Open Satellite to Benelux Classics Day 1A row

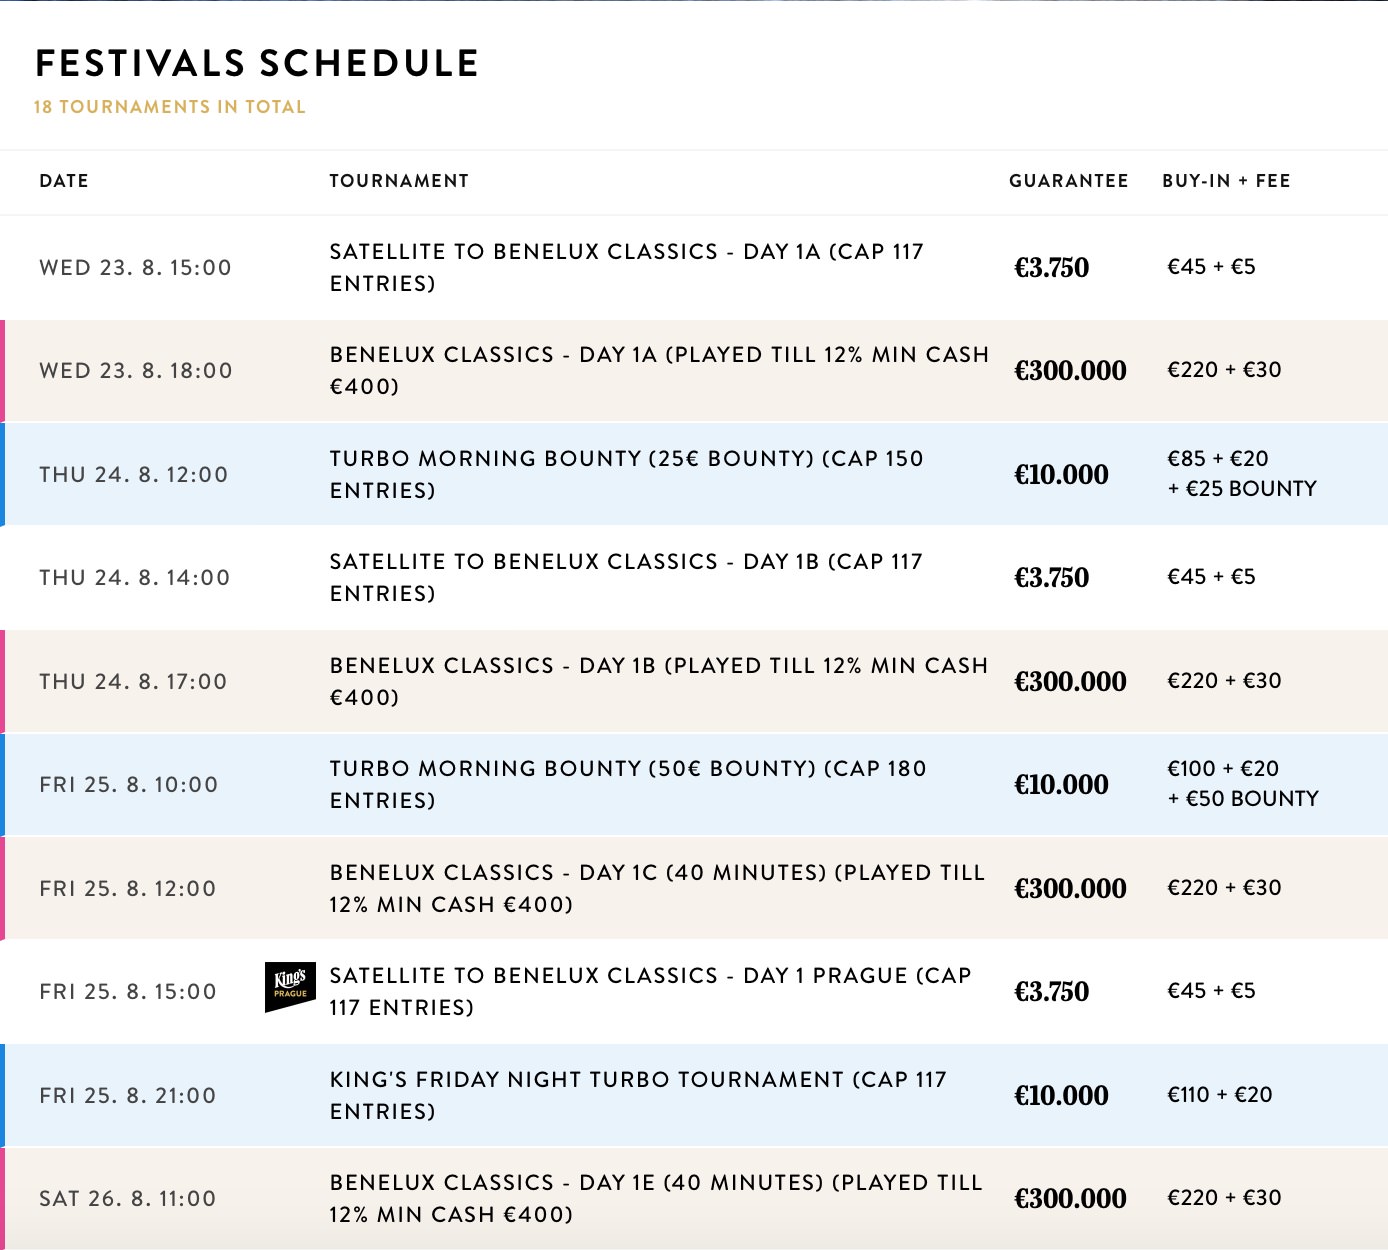pyautogui.click(x=626, y=267)
